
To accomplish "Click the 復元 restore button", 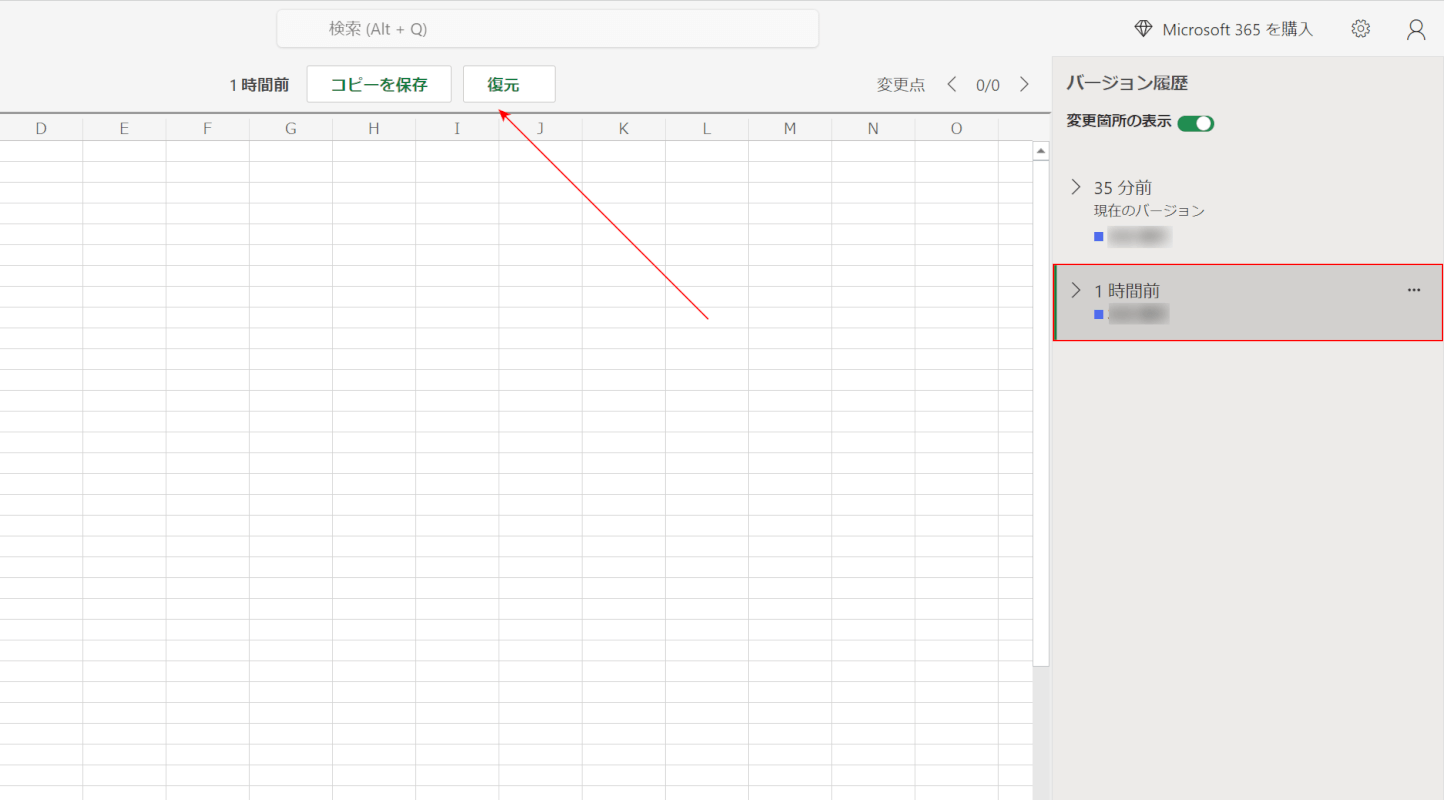I will [509, 85].
